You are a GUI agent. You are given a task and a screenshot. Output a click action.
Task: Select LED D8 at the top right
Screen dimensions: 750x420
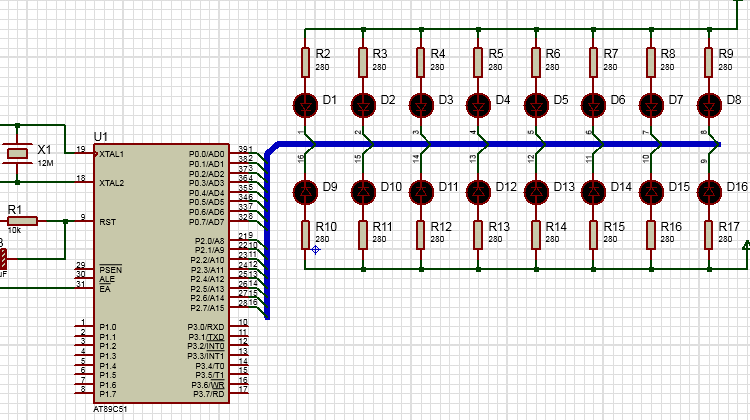pos(709,105)
